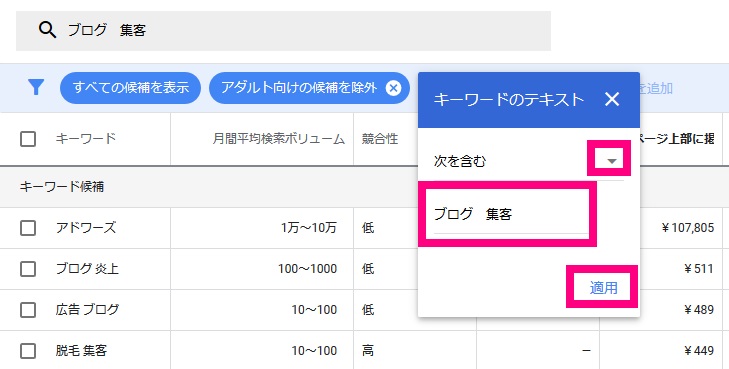The image size is (729, 369).
Task: Toggle the select-all keywords checkbox
Action: [x=28, y=138]
